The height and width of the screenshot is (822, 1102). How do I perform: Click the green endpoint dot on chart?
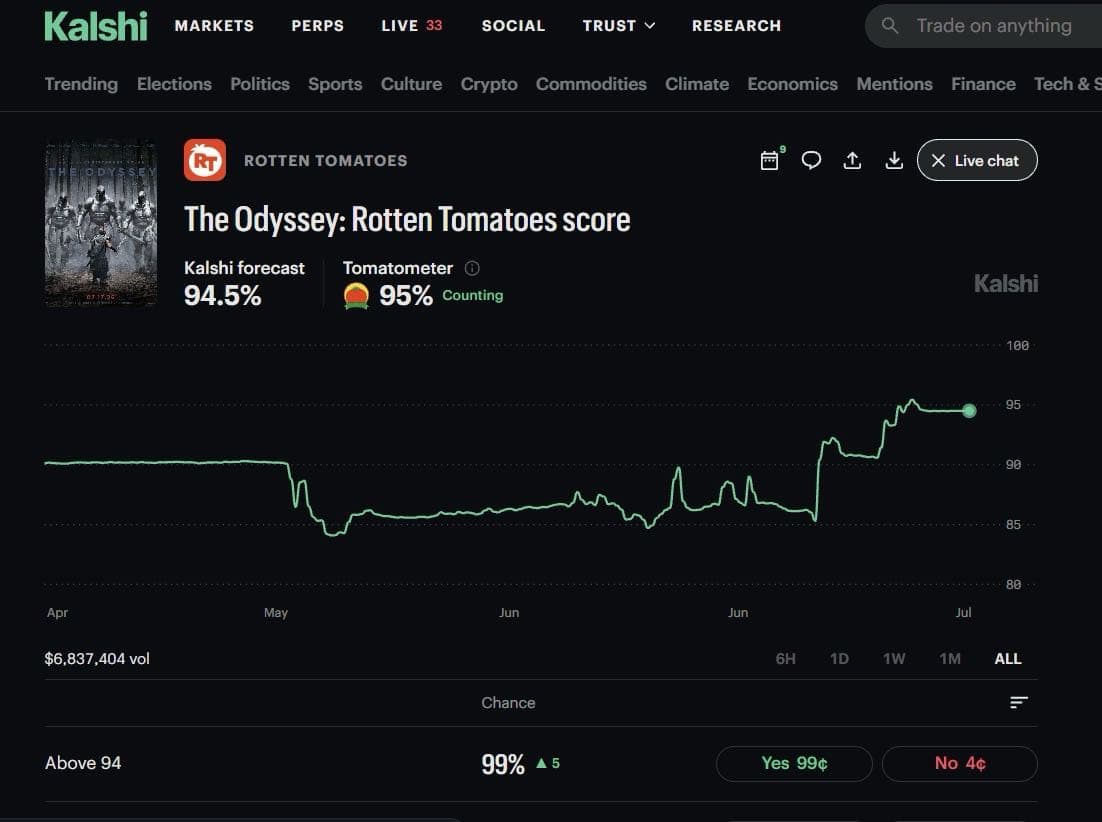pyautogui.click(x=969, y=411)
